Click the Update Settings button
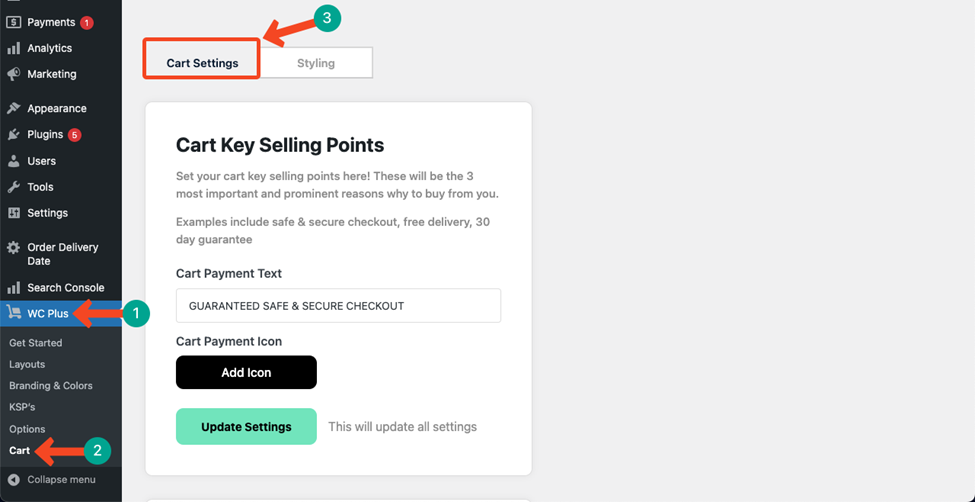975x502 pixels. [x=246, y=427]
